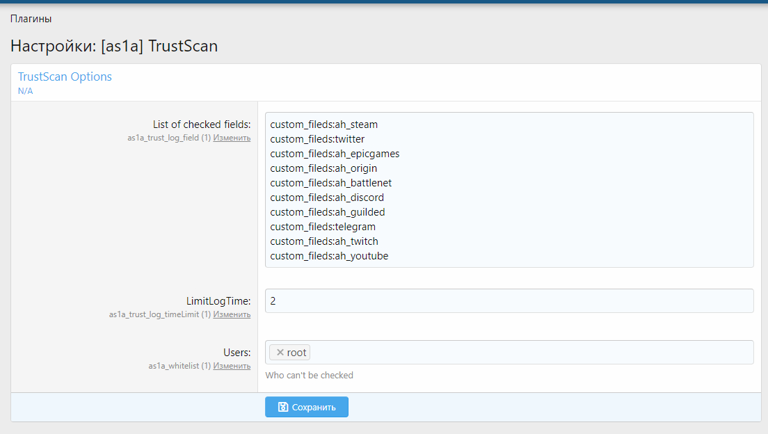Click Изменить next to as1a_trust_log_field
The width and height of the screenshot is (768, 434).
click(232, 138)
